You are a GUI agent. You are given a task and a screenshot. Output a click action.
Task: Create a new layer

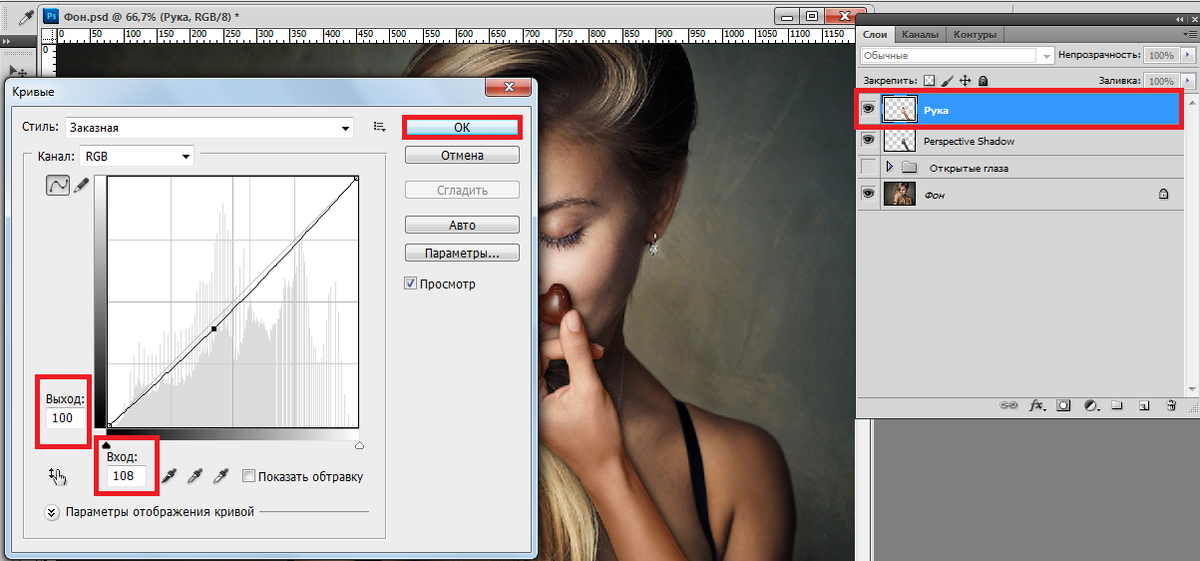1145,406
